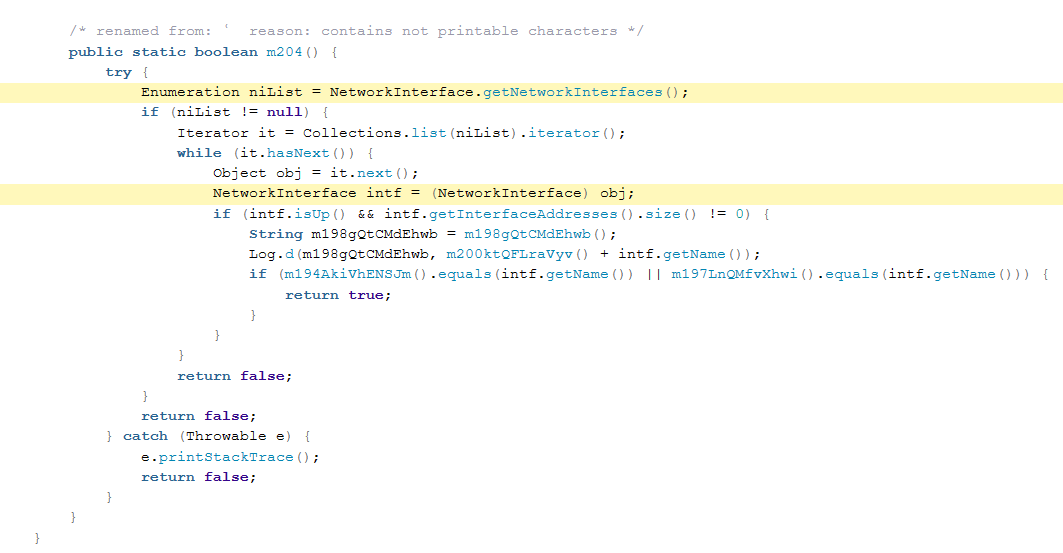Click the it.next() method call

378,173
